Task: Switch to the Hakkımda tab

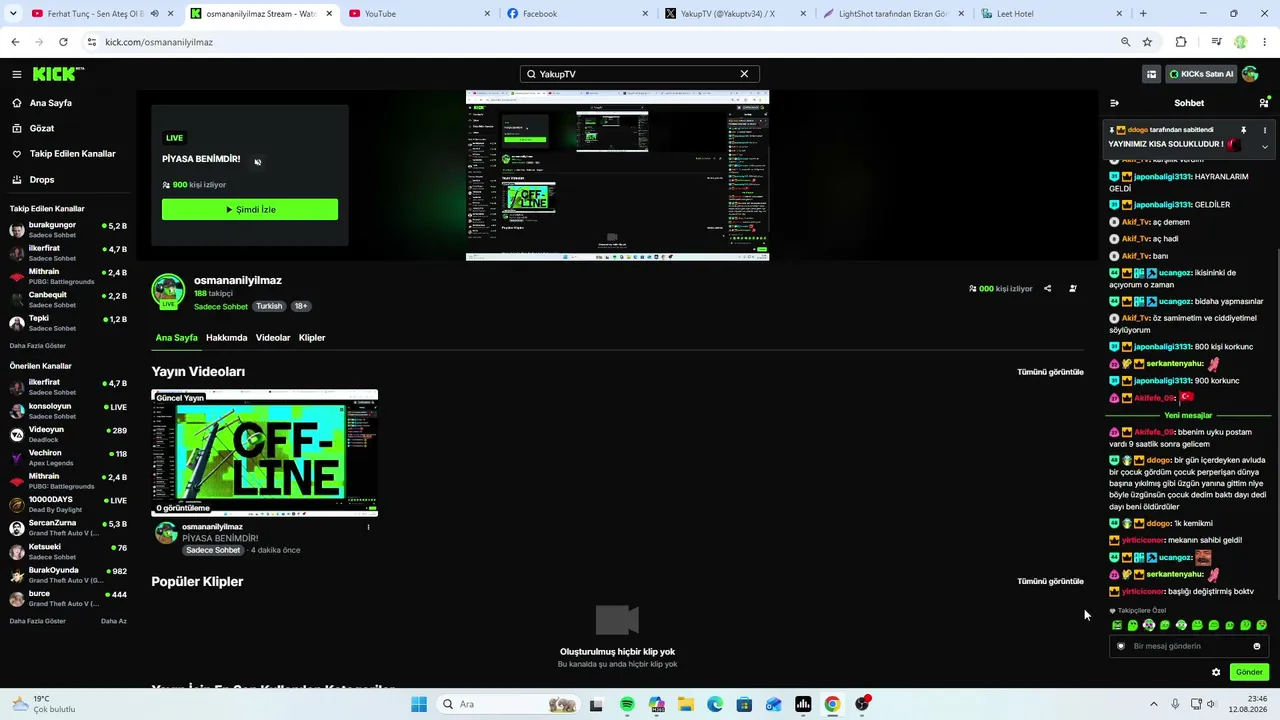Action: tap(226, 338)
